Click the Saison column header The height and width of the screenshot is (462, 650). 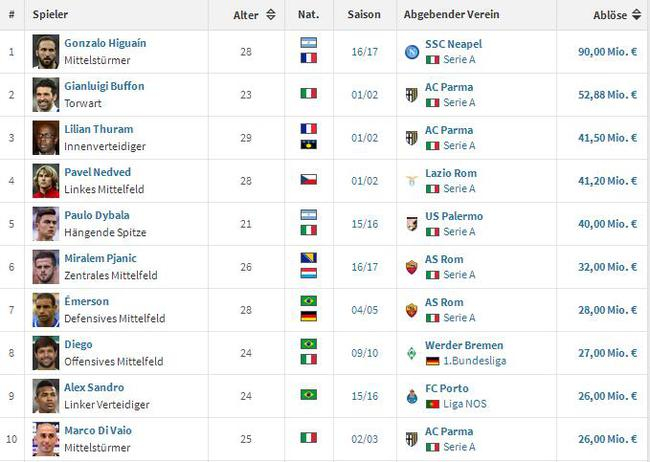coord(363,16)
